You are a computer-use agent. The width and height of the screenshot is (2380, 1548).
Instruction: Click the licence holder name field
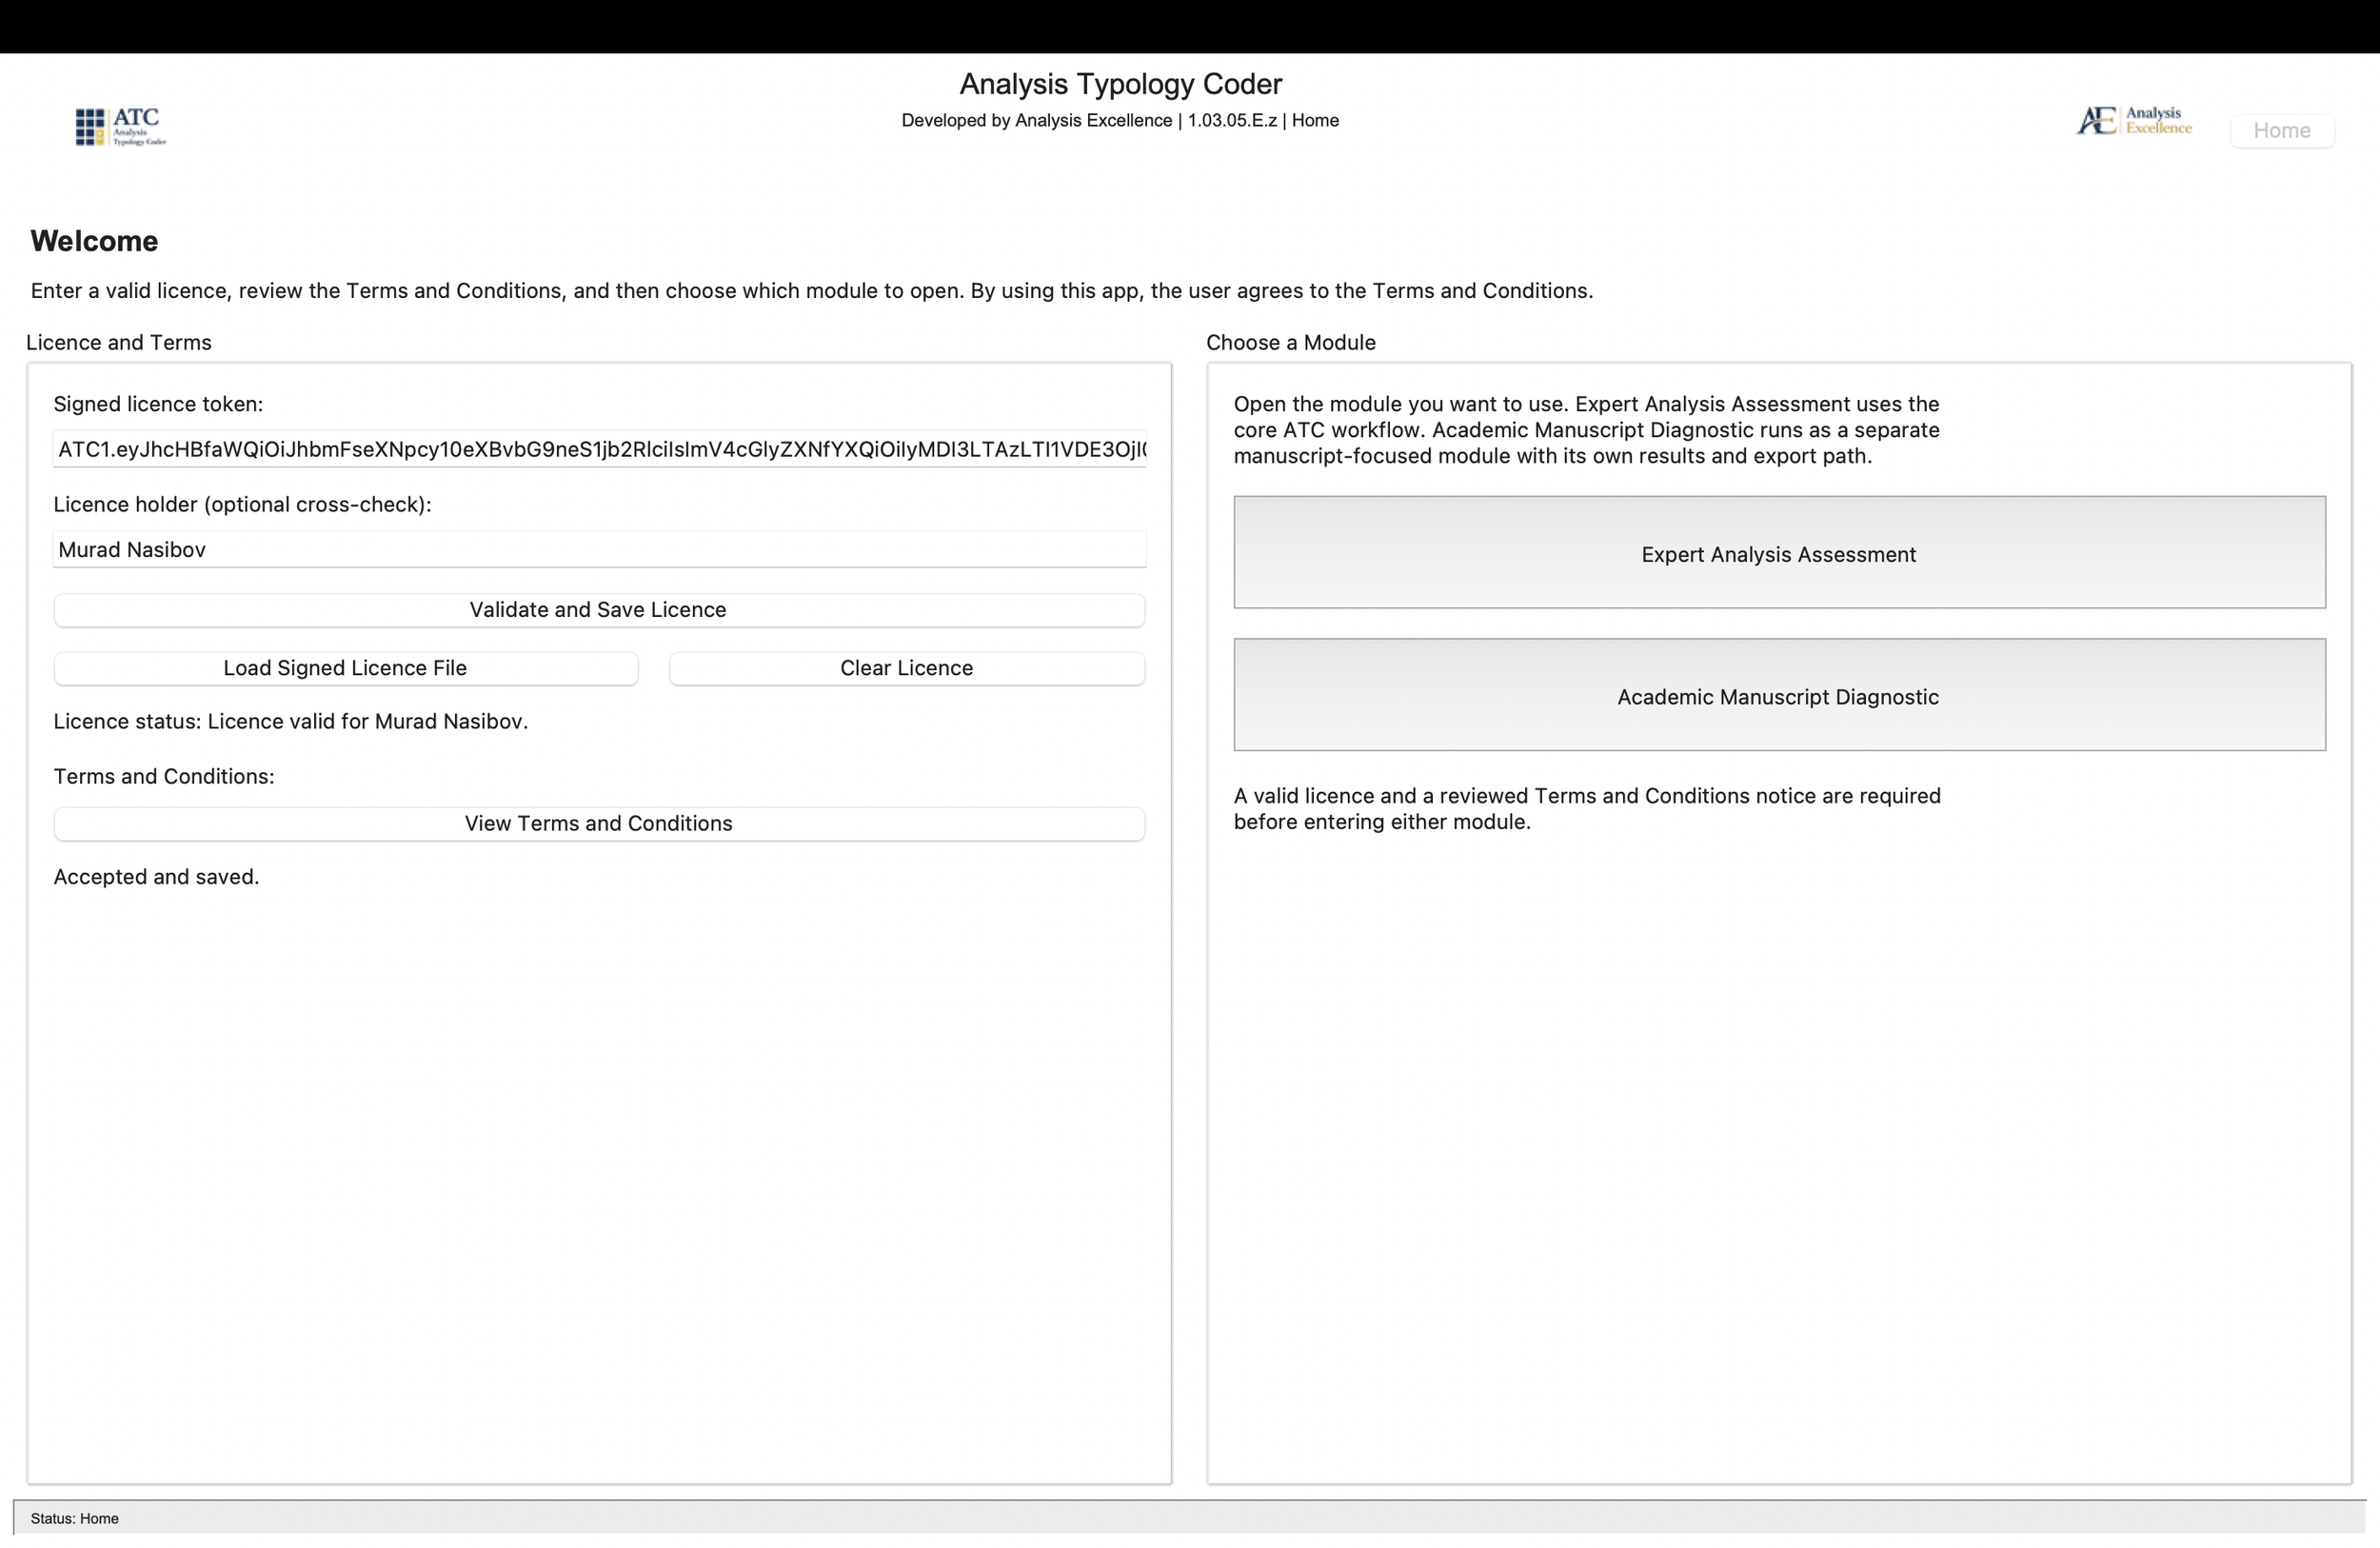(x=598, y=549)
